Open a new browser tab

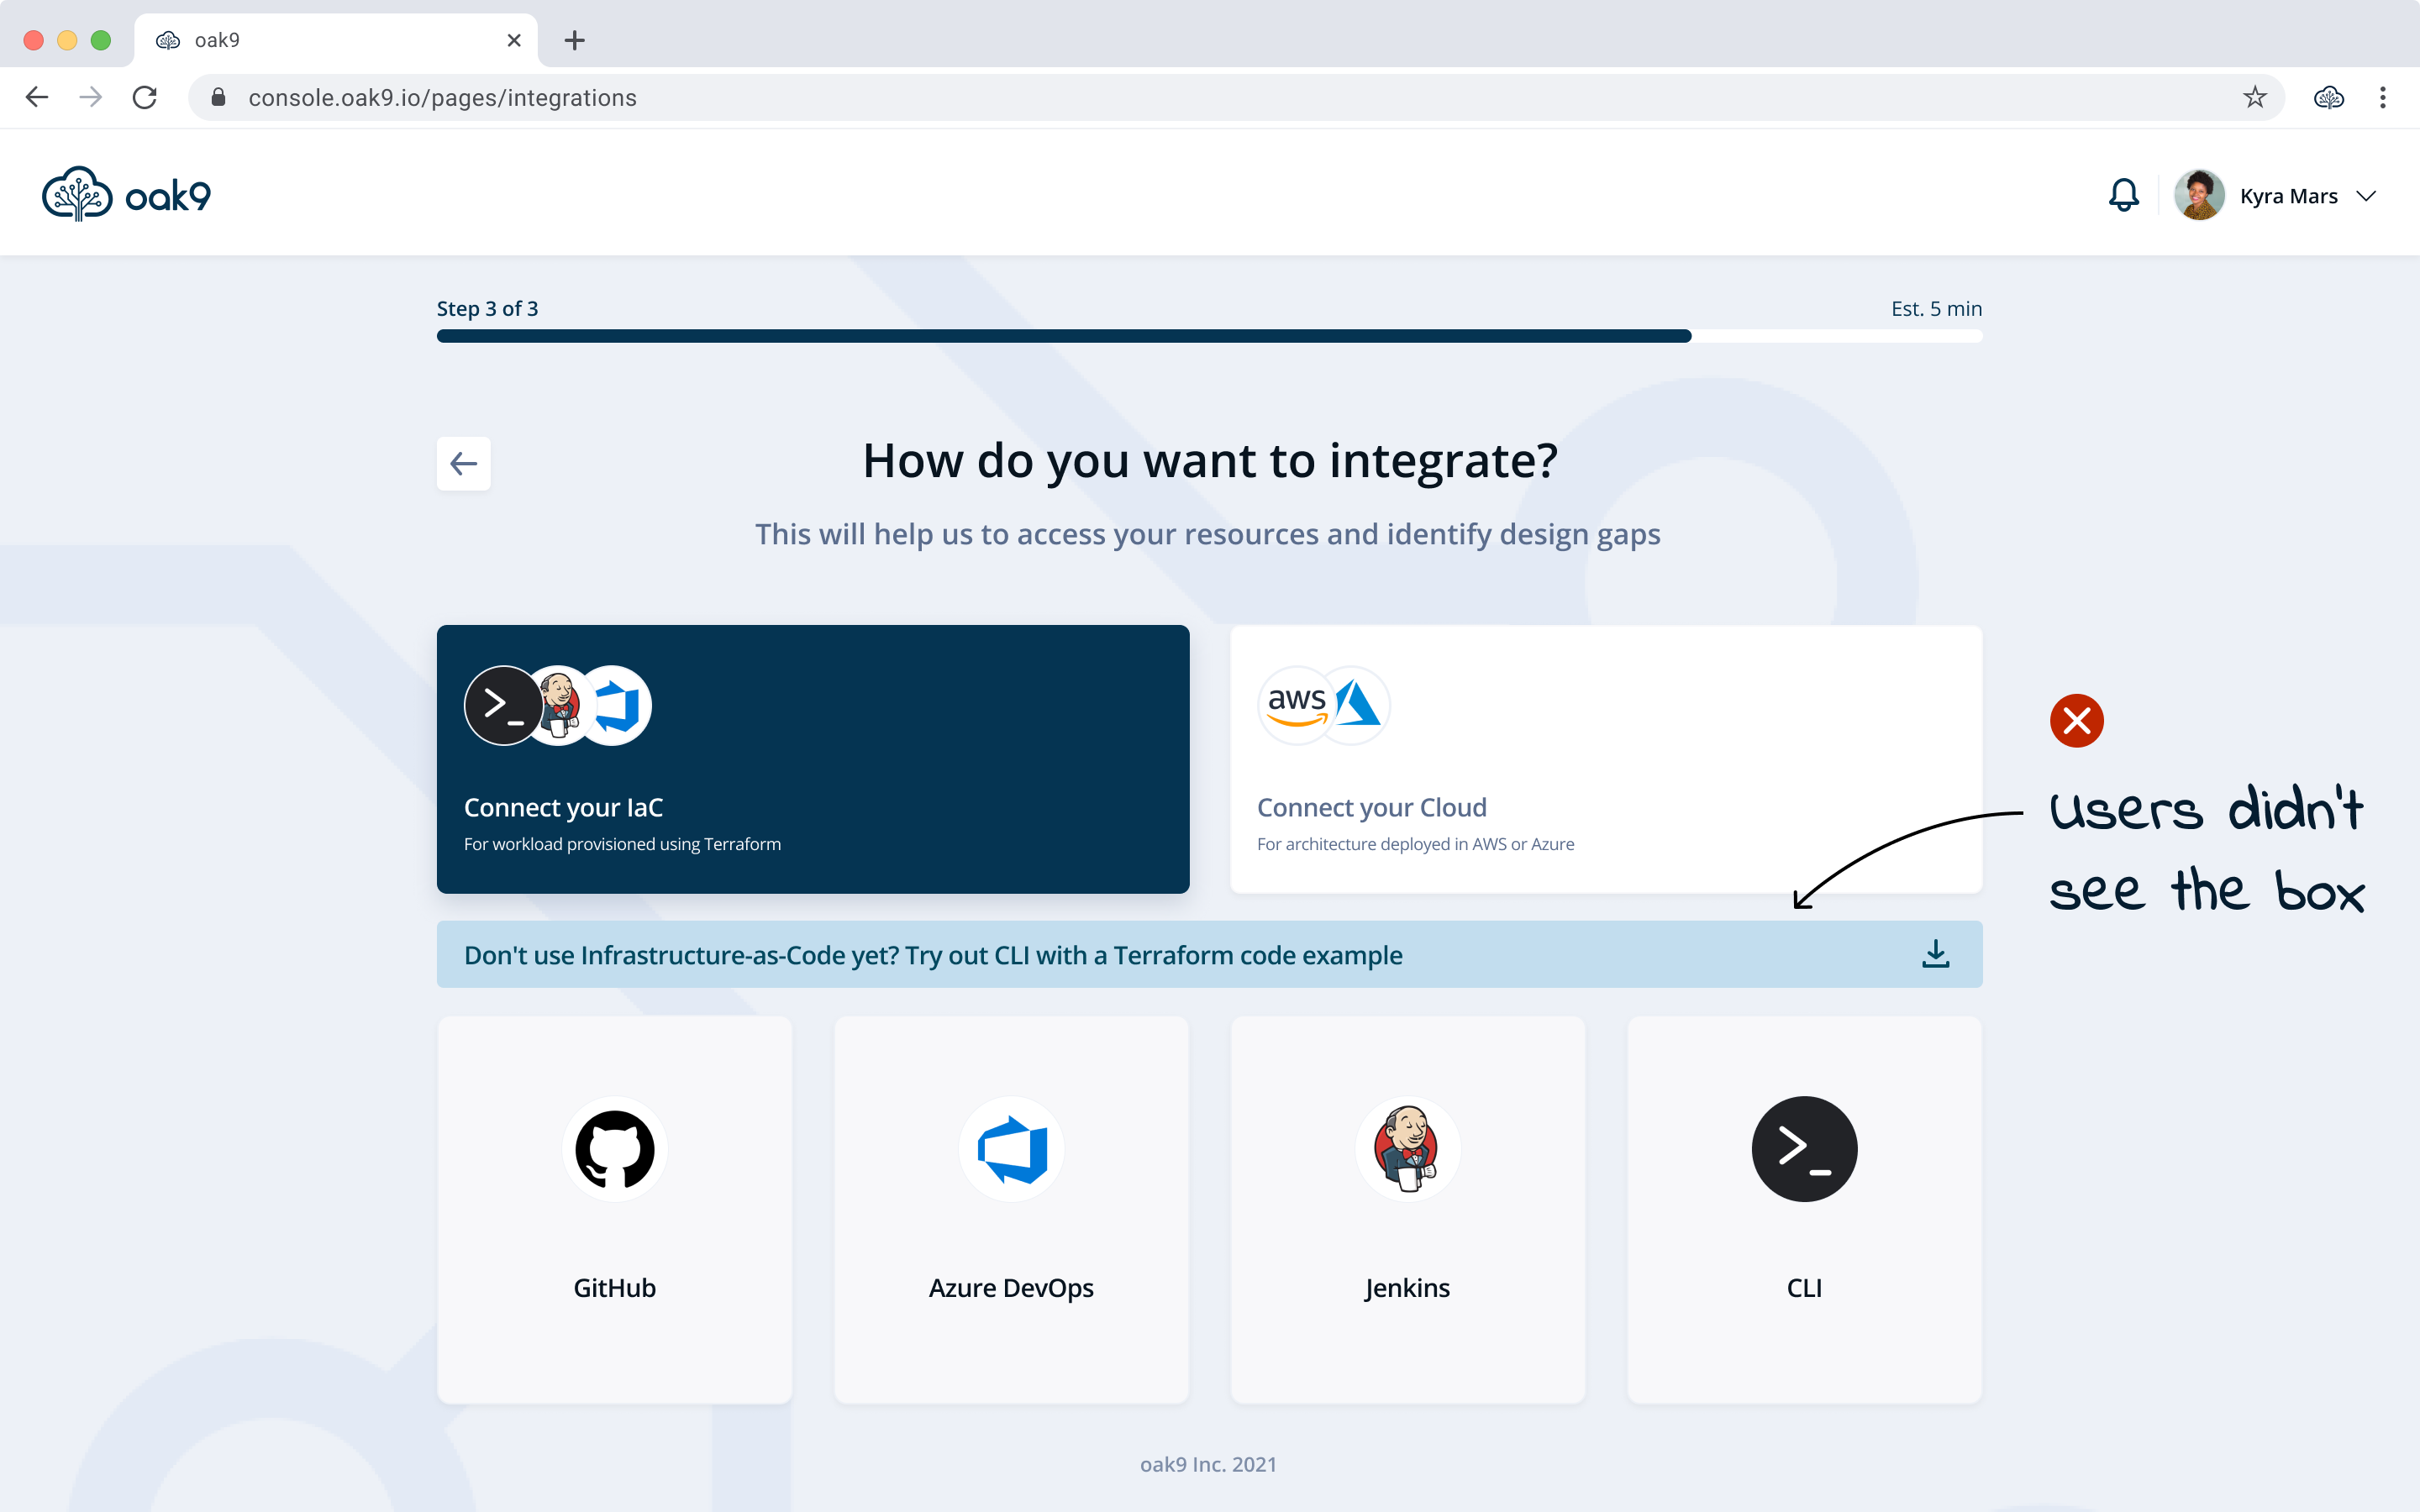574,40
